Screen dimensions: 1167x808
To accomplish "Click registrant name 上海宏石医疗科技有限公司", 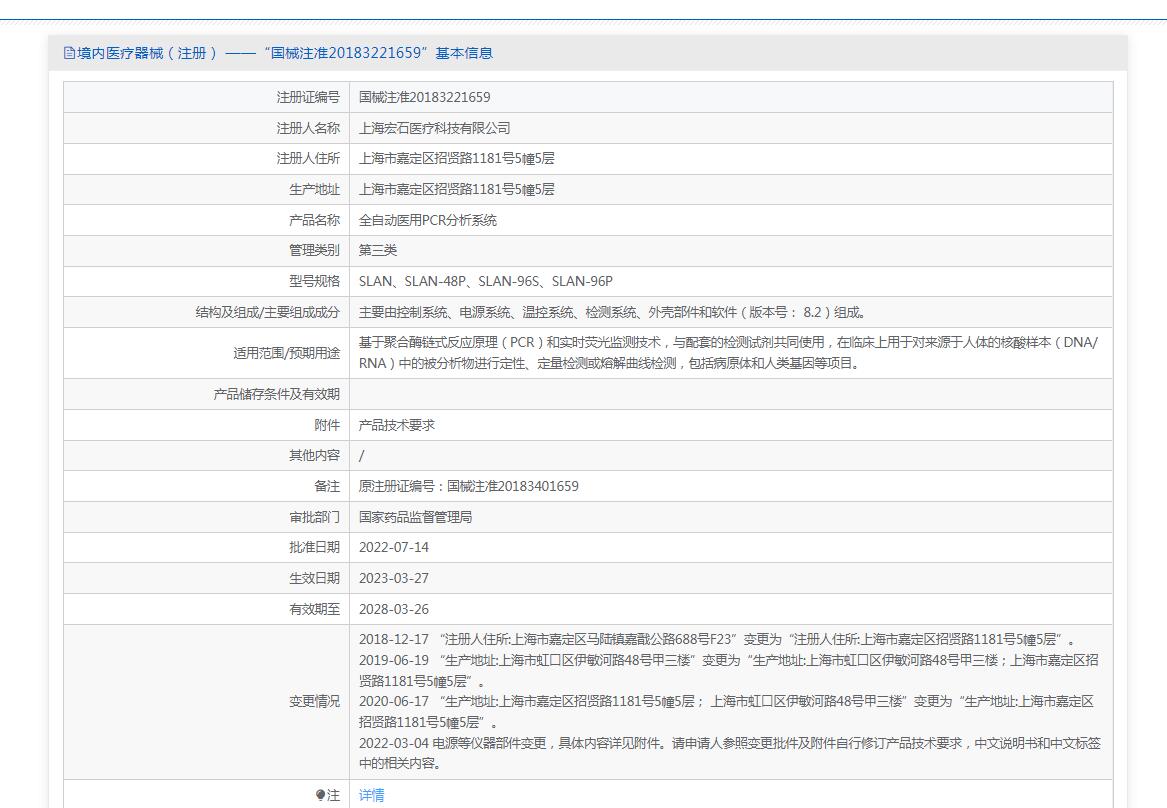I will click(434, 128).
